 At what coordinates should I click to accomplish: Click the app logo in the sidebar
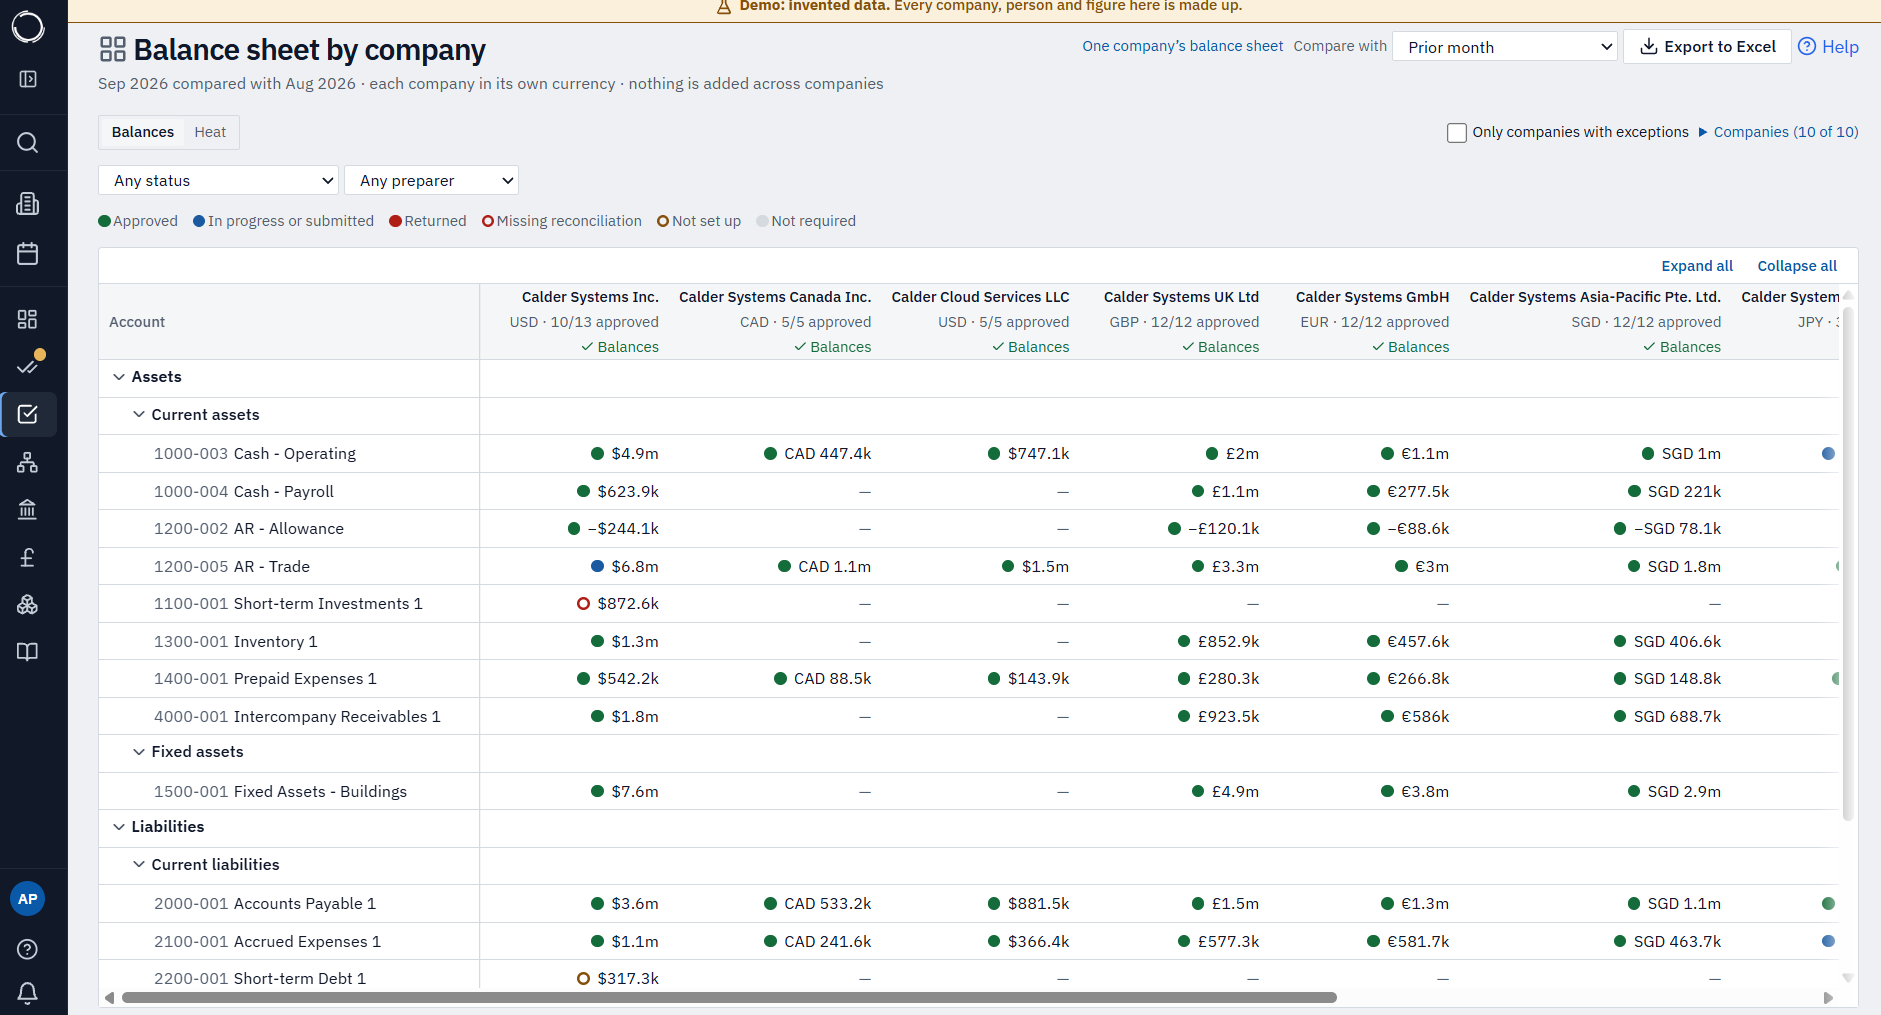(28, 27)
